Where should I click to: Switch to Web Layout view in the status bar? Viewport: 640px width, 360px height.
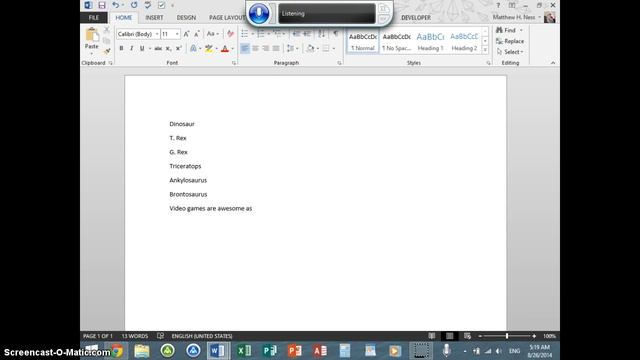pyautogui.click(x=467, y=336)
